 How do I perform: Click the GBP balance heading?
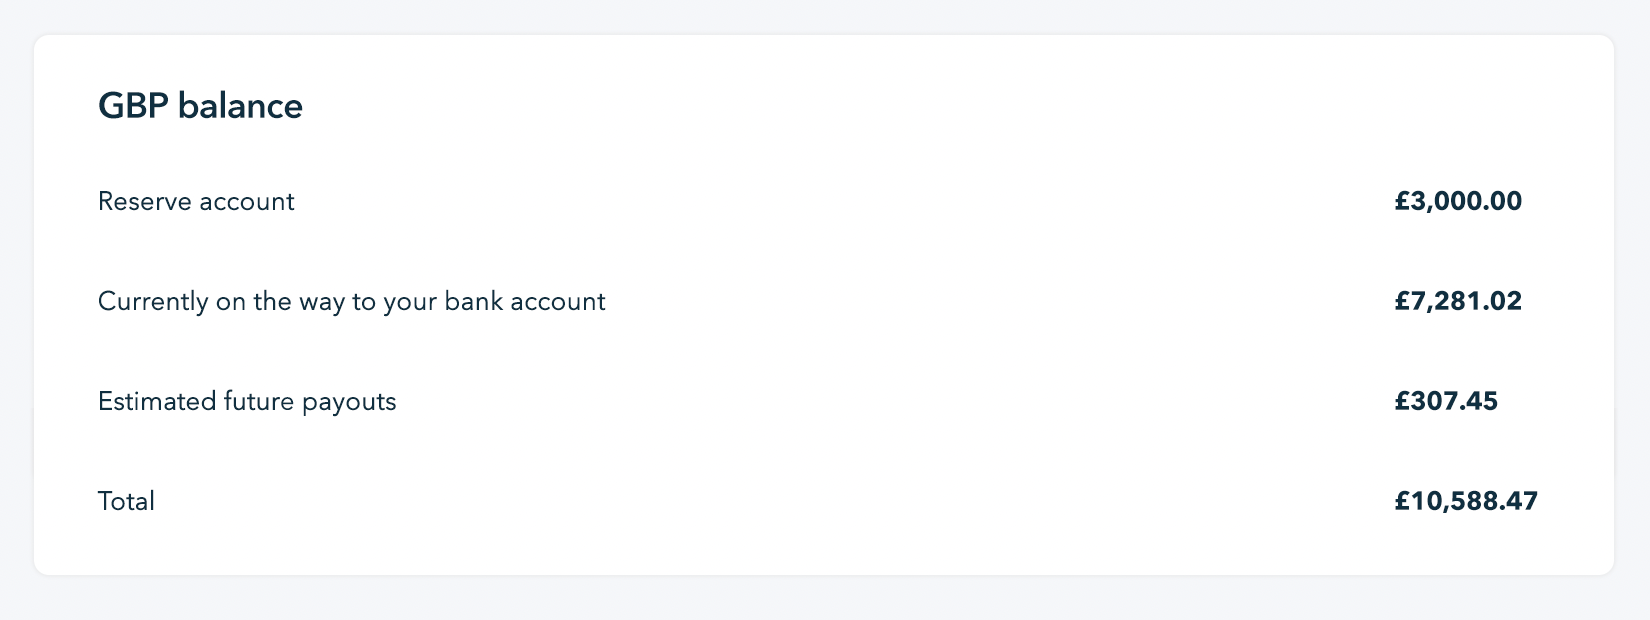(x=200, y=106)
